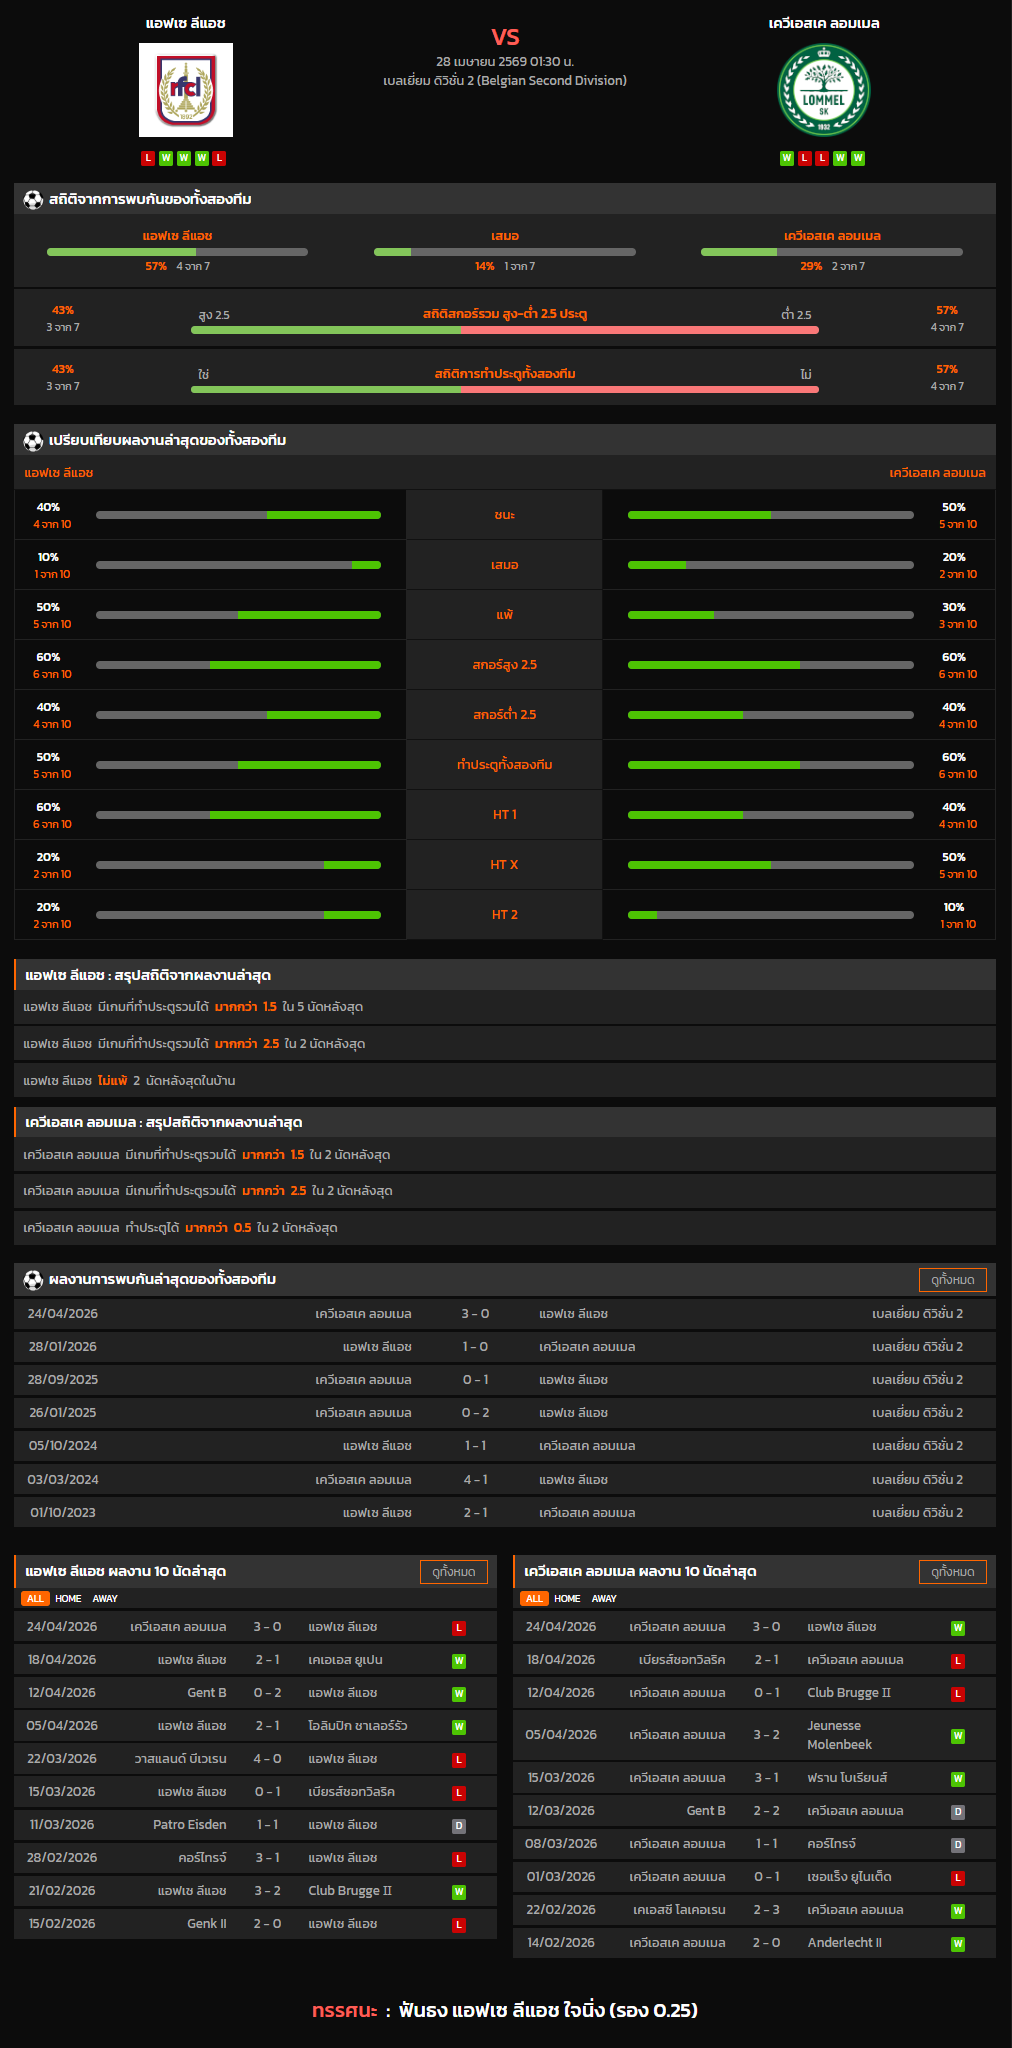Viewport: 1012px width, 2048px height.
Task: Open 'ดูทั้งหมด' in Liège last 10 panel
Action: pyautogui.click(x=453, y=1572)
